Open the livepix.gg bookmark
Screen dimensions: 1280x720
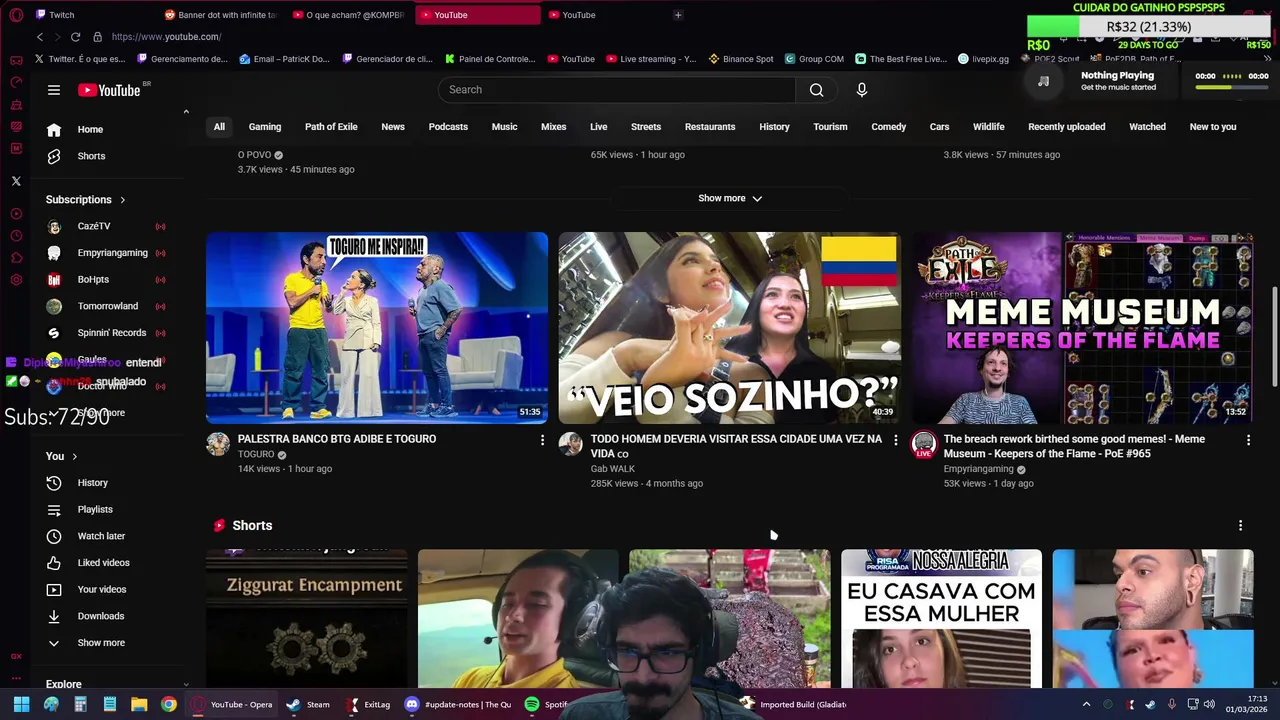pos(983,59)
